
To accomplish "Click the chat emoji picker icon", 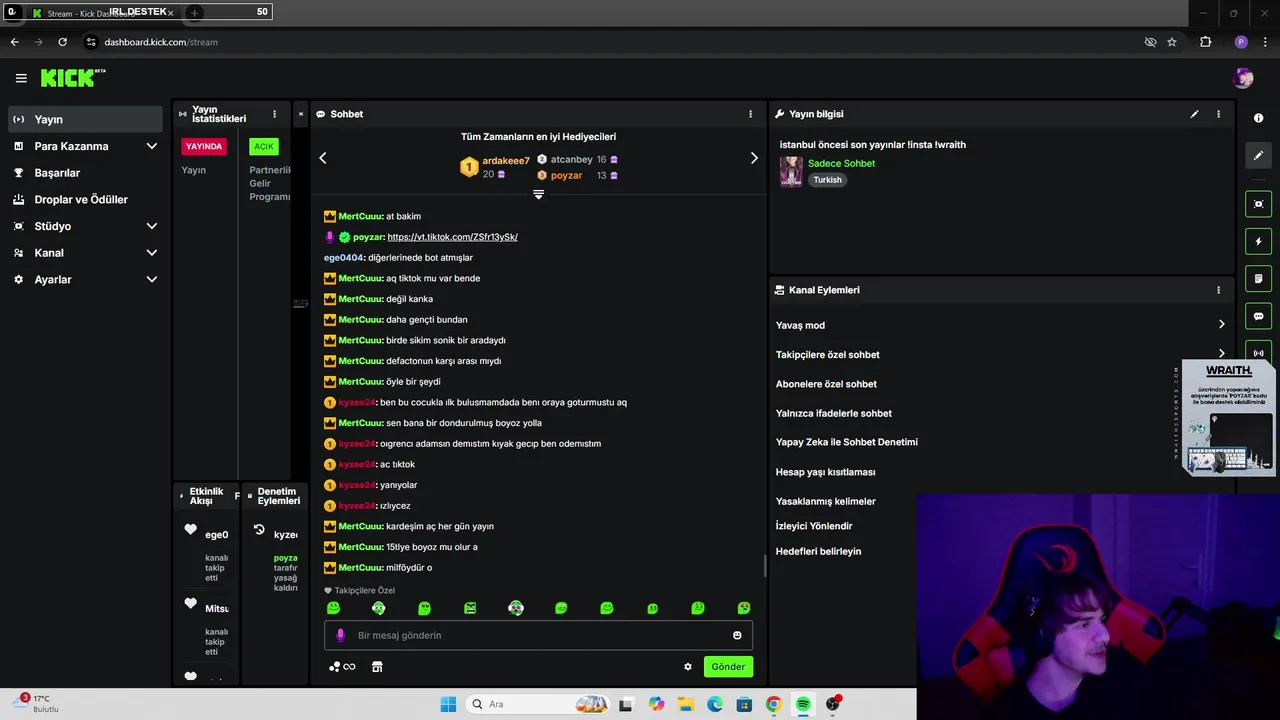I will pos(737,635).
